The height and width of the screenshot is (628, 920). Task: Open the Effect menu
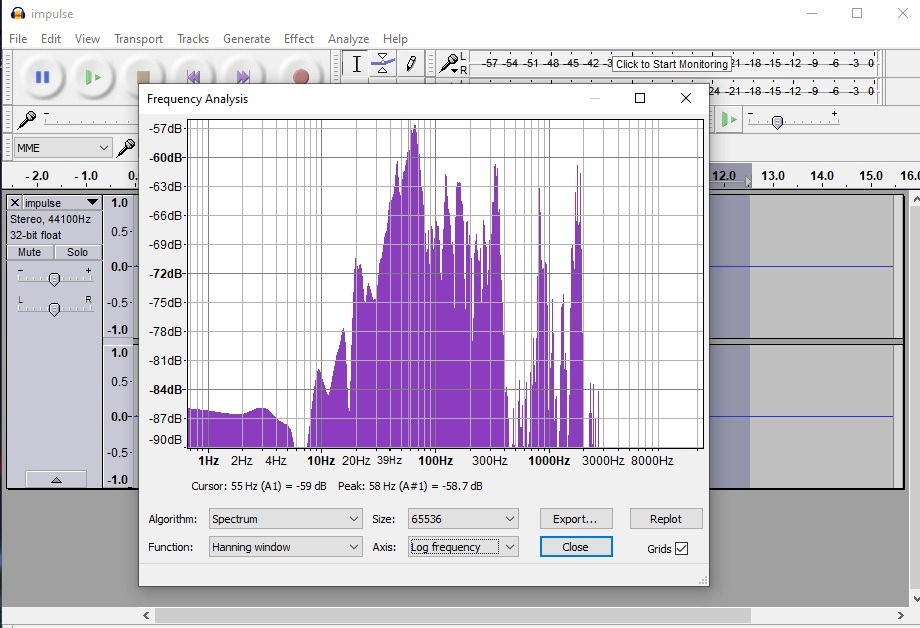point(299,39)
